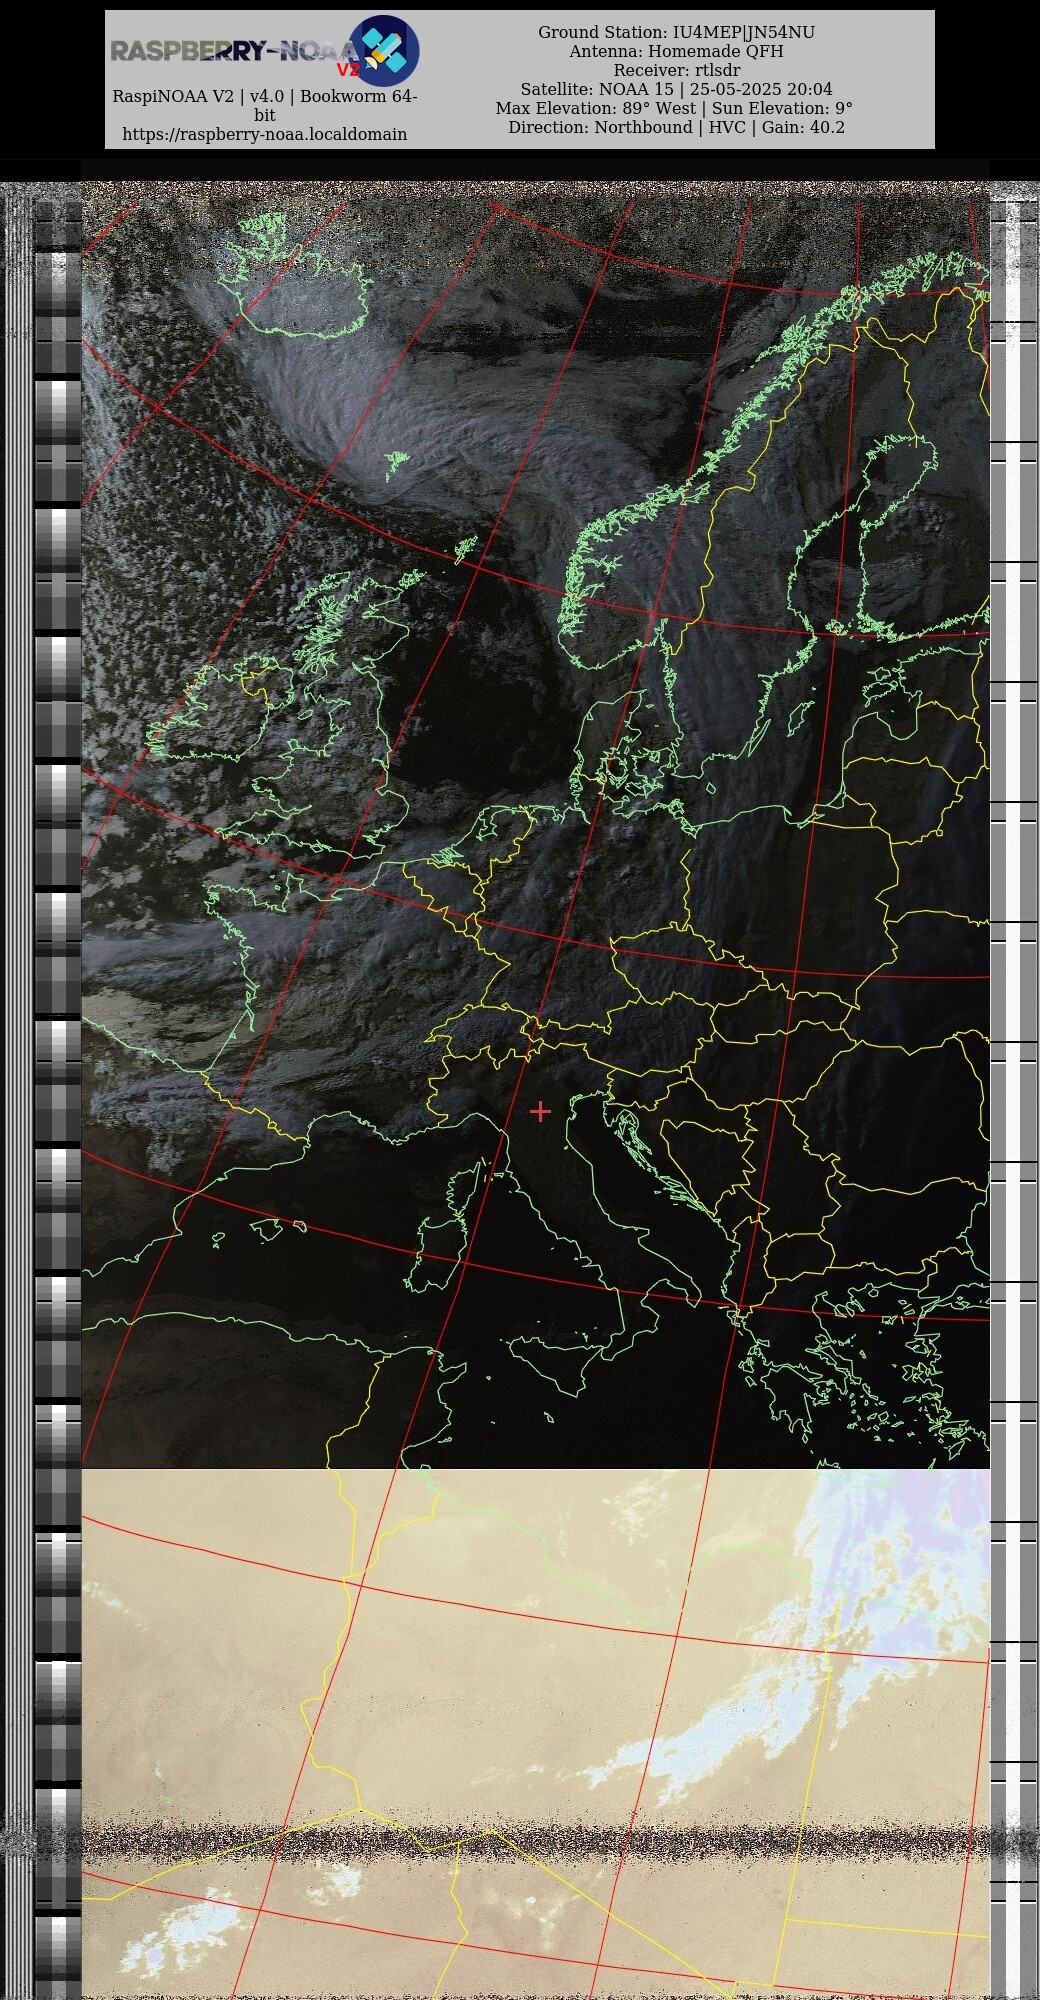Click 'Direction: Northbound | HVC | Gain: 40.2' text
Screen dimensions: 1040x2000
pos(676,127)
